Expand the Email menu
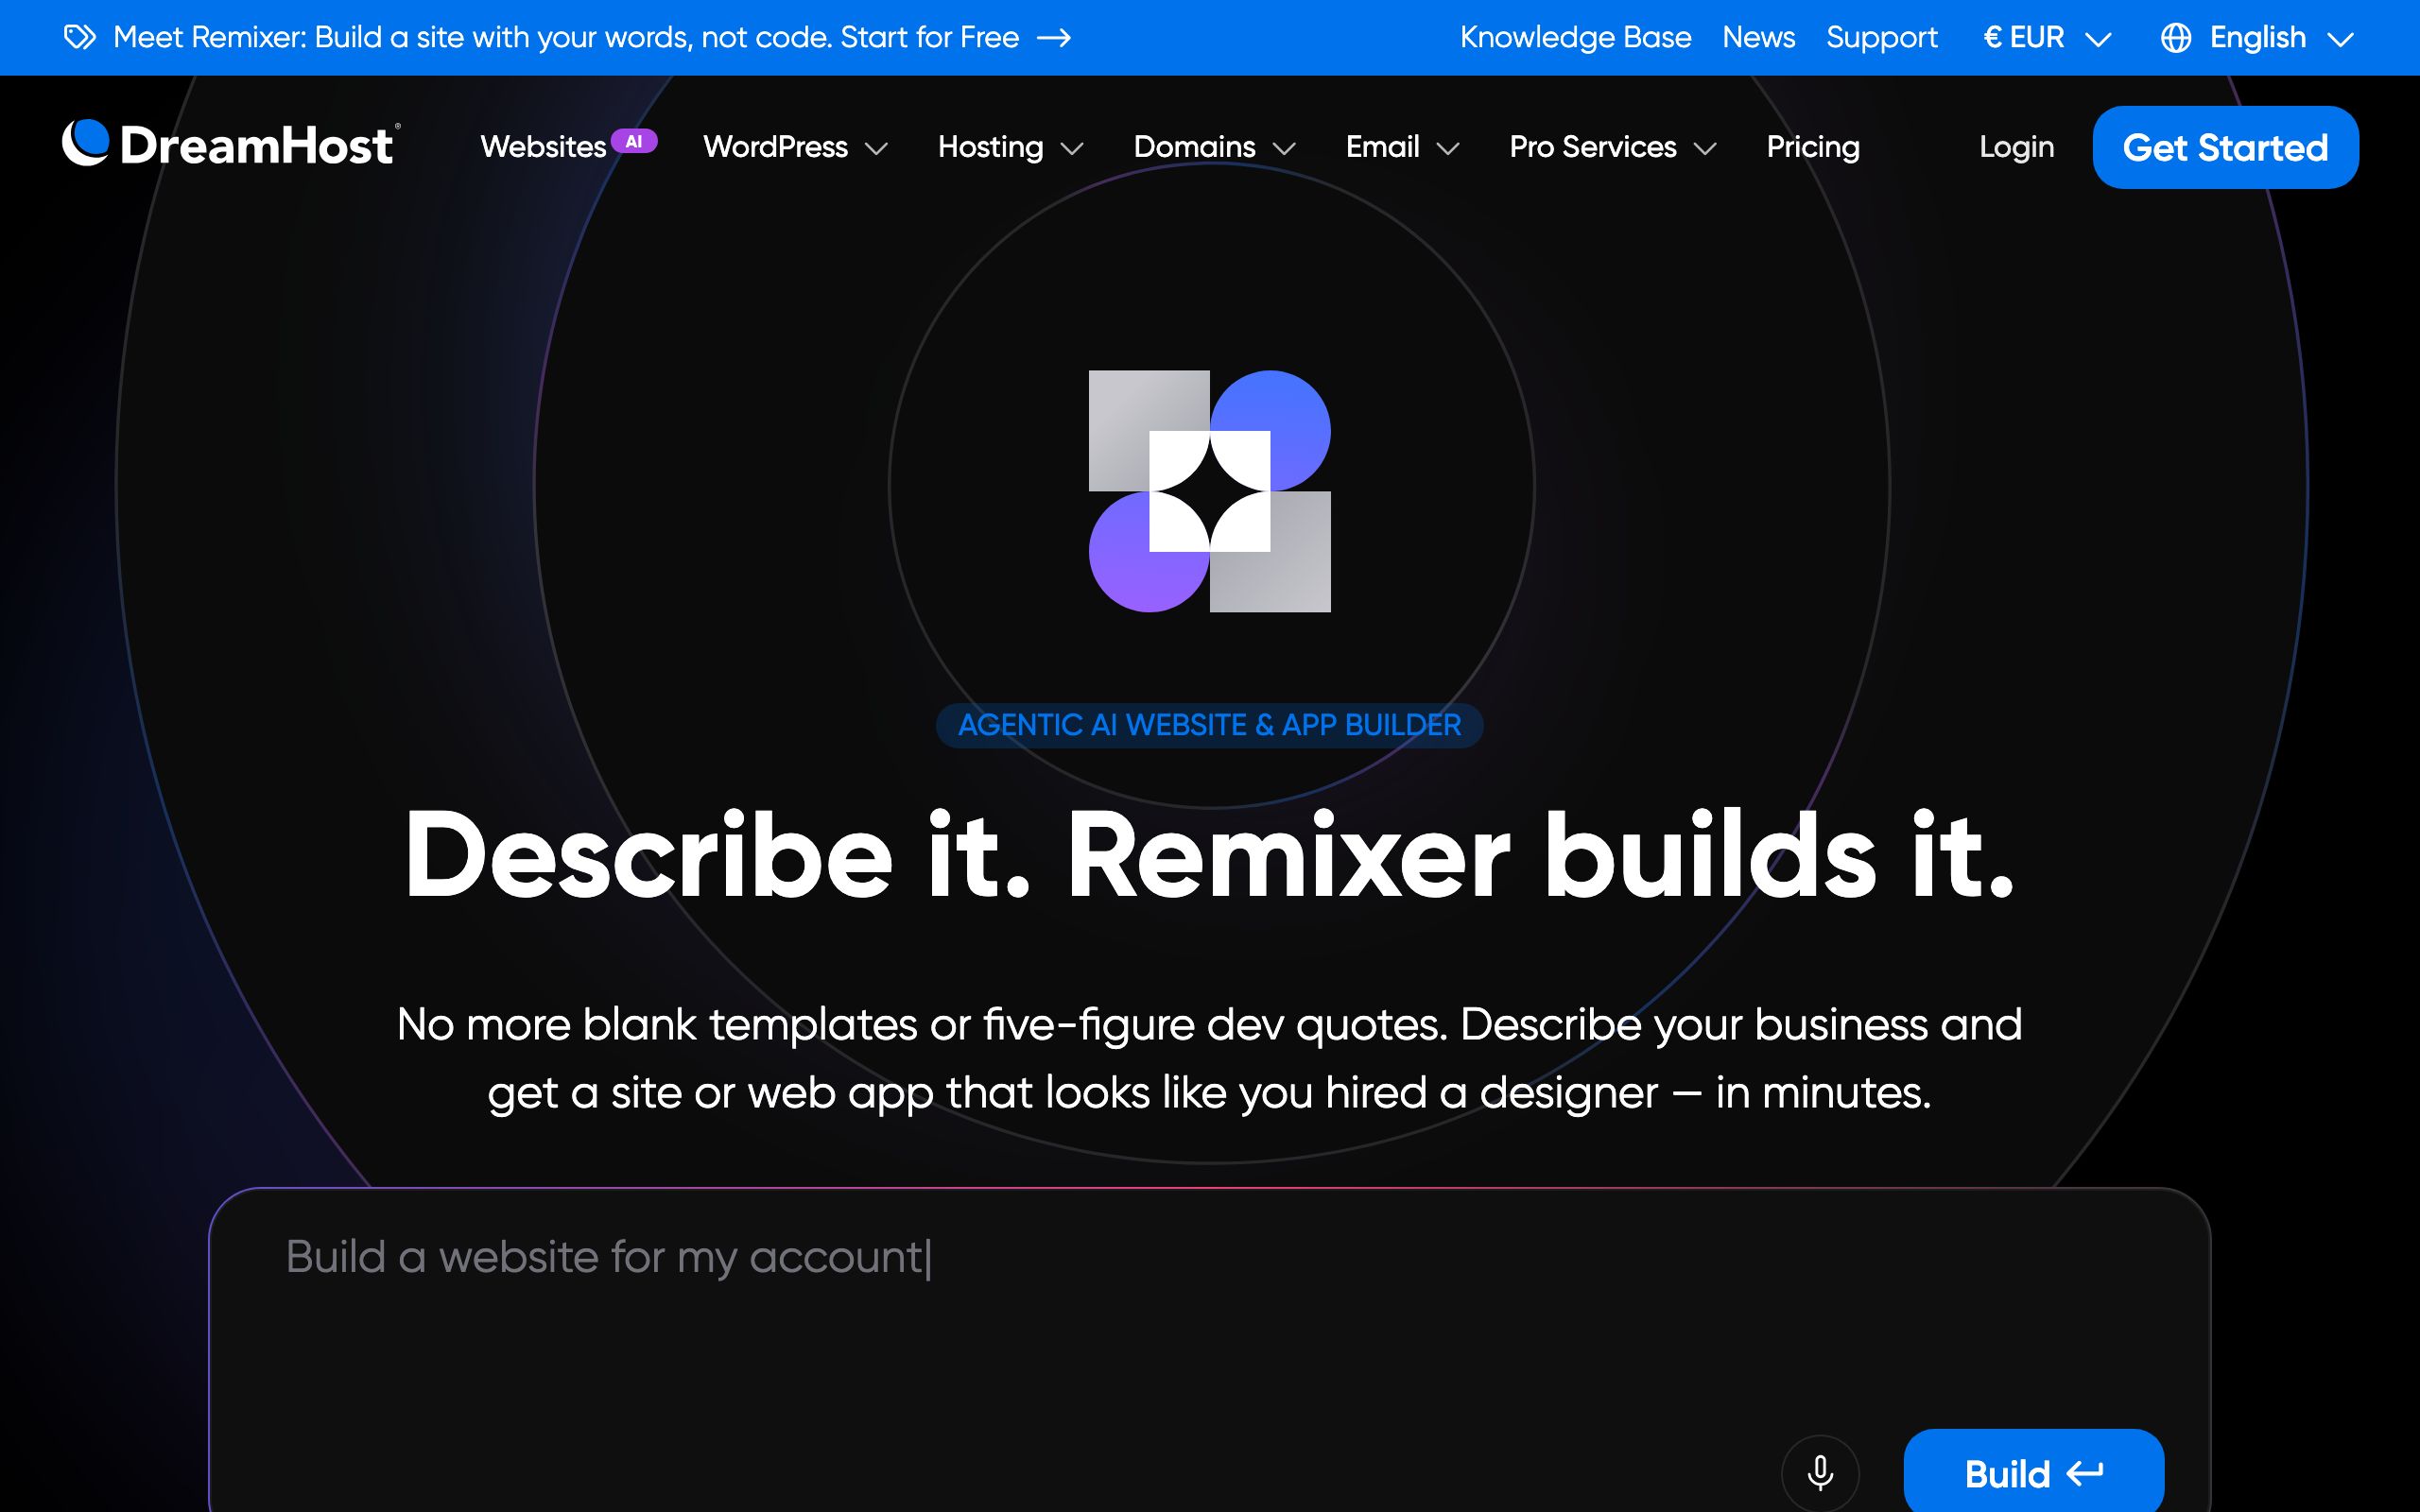Screen dimensions: 2420x1512 [x=1402, y=147]
